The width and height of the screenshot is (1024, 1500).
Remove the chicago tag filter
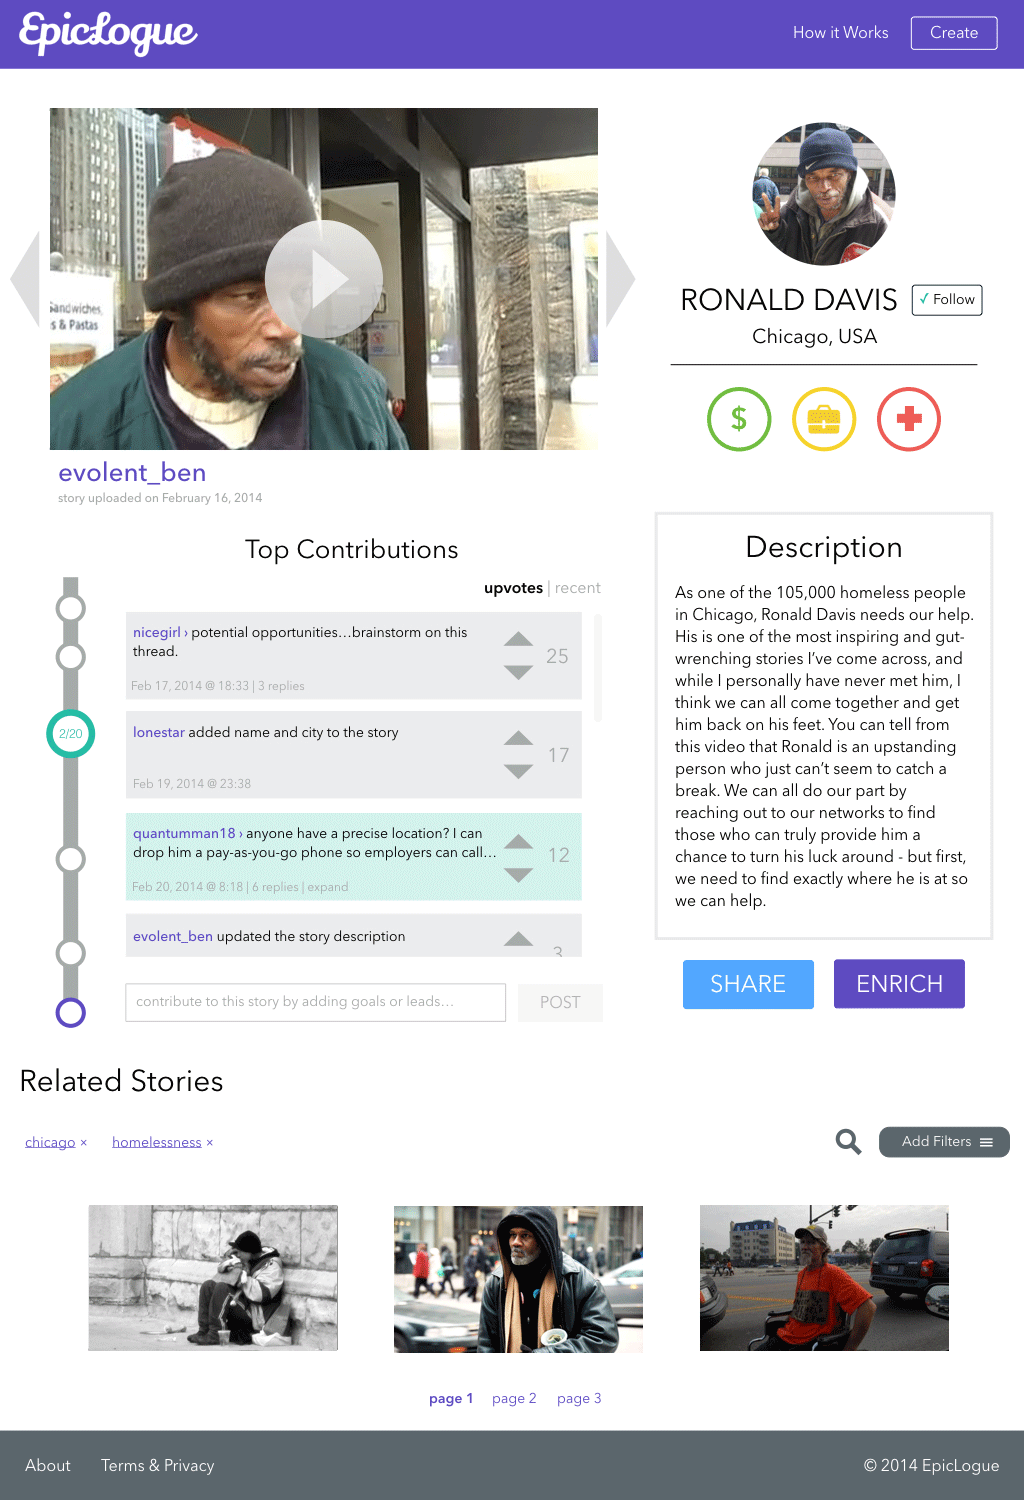tap(84, 1142)
